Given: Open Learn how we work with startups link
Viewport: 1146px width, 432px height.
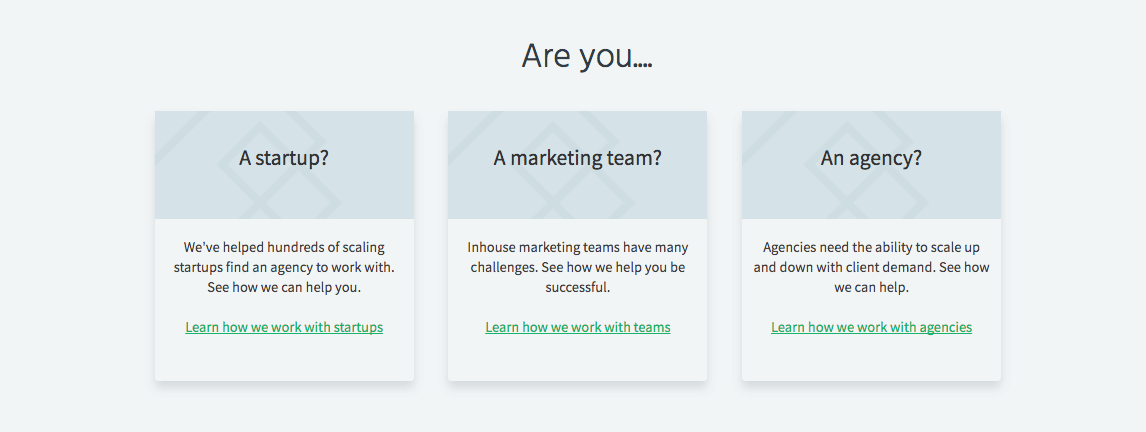Looking at the screenshot, I should coord(284,327).
